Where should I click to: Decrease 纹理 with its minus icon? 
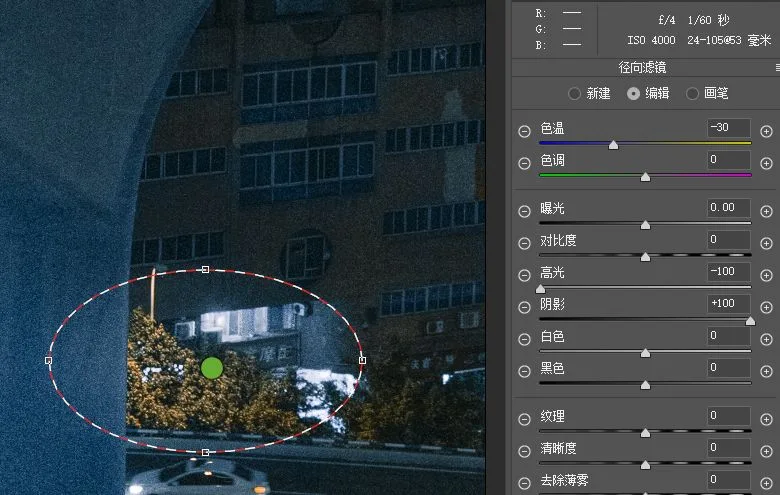coord(524,419)
